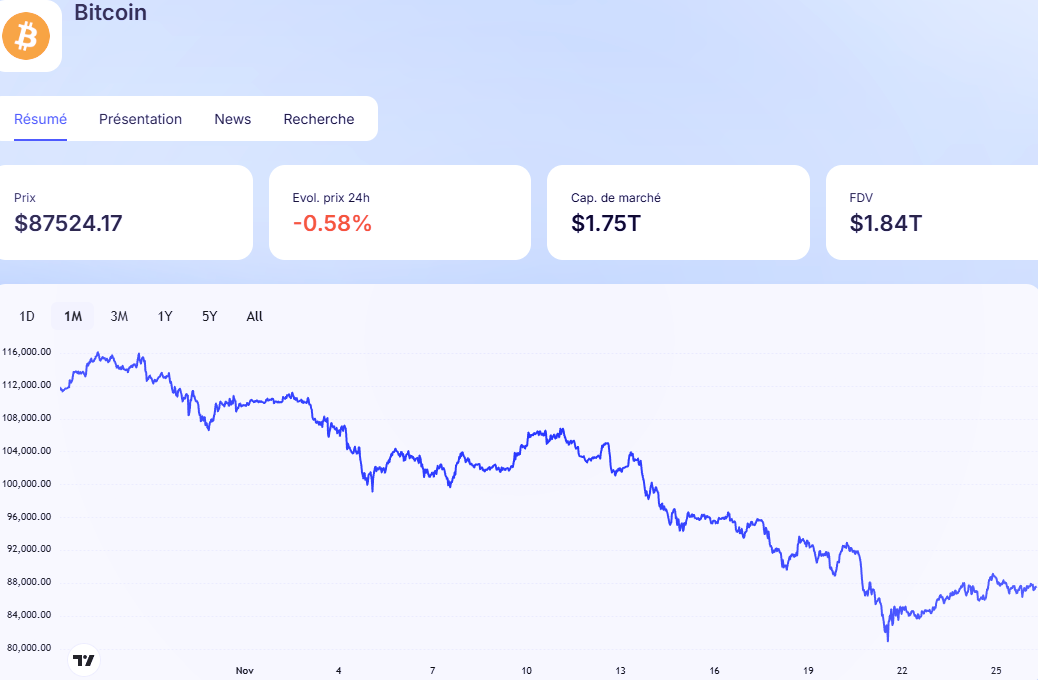
Task: Click the 100,000.00 price axis label
Action: [27, 484]
